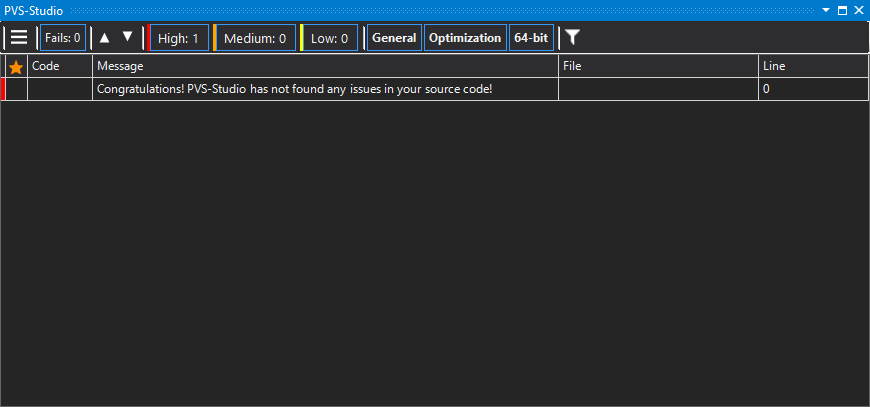Toggle the Medium: 0 severity filter
The width and height of the screenshot is (870, 407).
click(255, 38)
